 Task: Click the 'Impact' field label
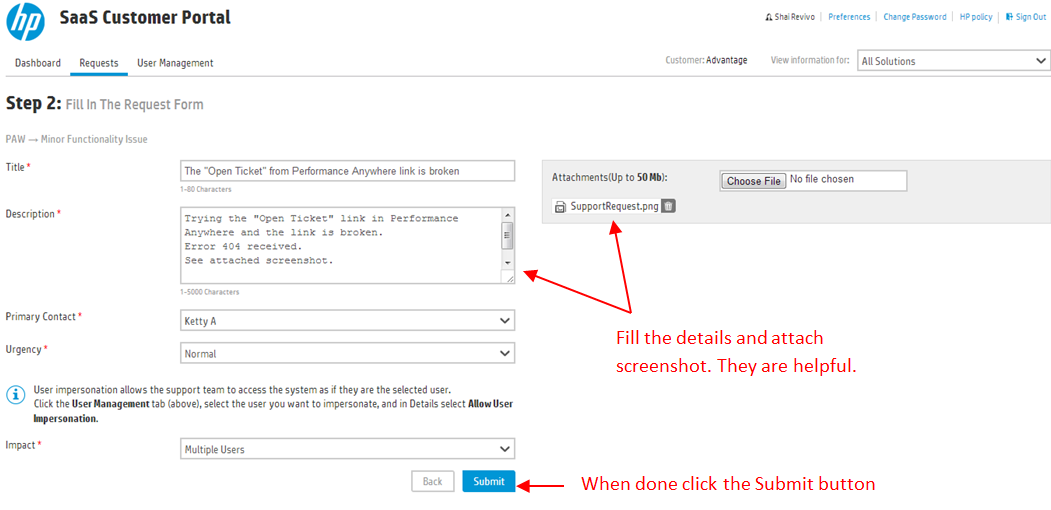coord(23,445)
